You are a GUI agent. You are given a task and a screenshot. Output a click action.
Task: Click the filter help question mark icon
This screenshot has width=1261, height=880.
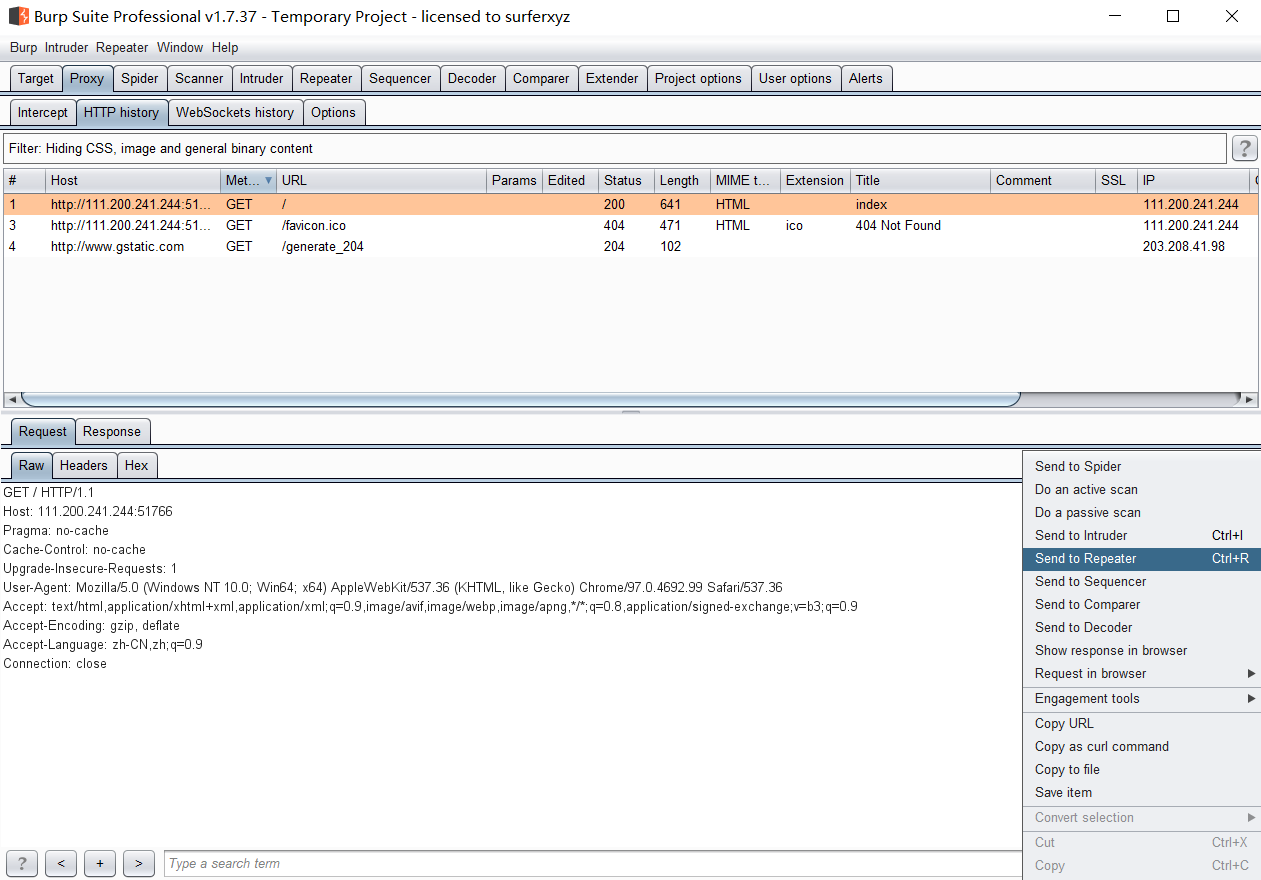pos(1244,149)
